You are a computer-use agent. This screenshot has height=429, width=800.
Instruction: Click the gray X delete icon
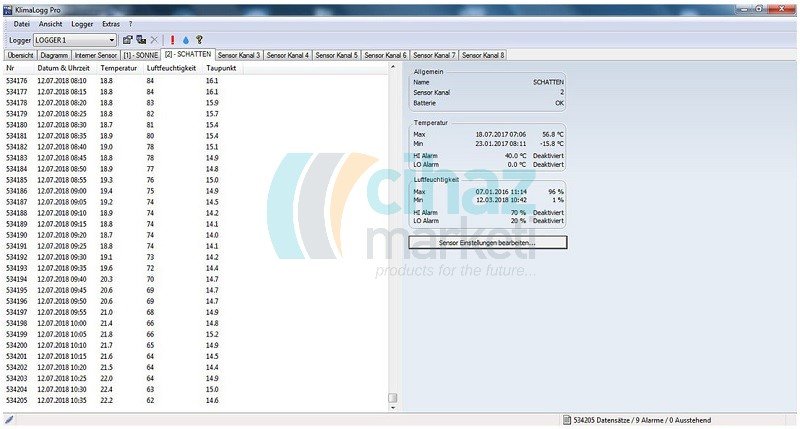(x=155, y=40)
